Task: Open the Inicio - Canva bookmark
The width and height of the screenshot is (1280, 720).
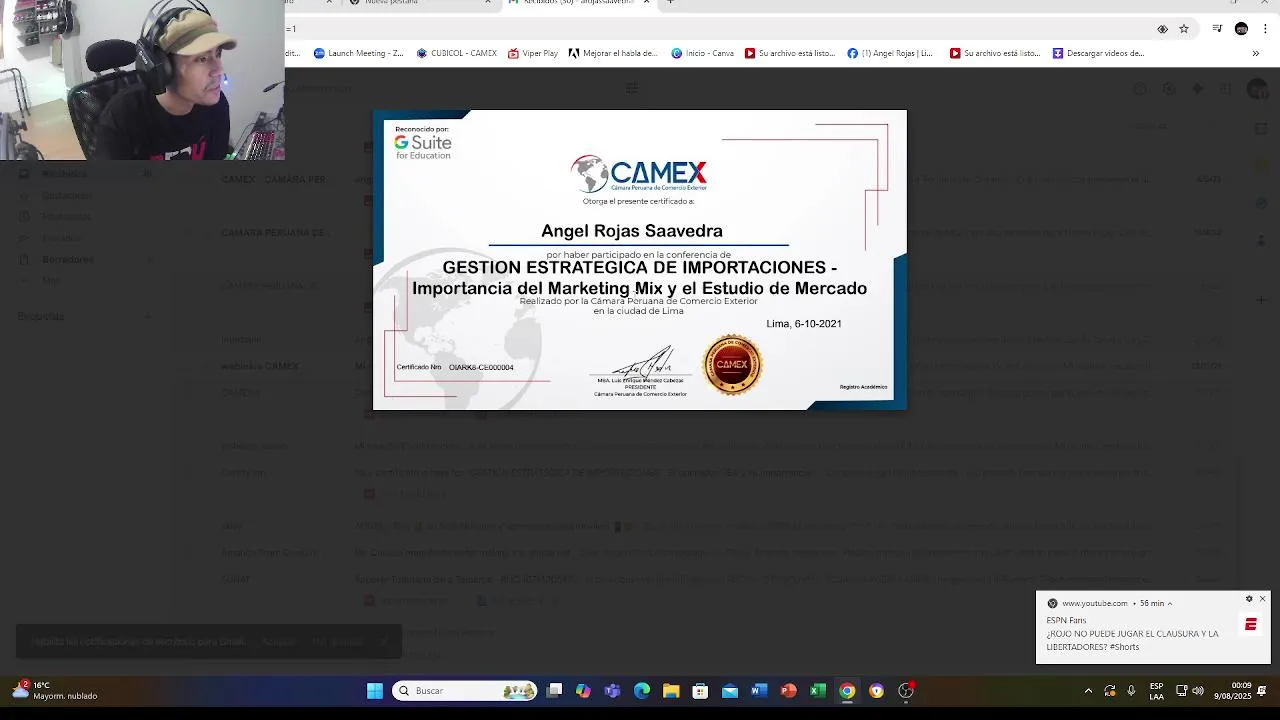Action: (x=702, y=53)
